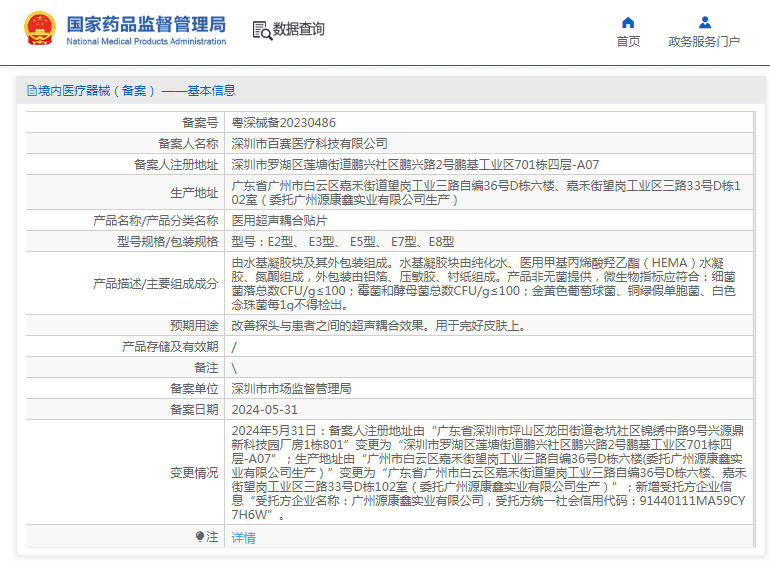
Task: Click the 生产地址 row label
Action: [194, 193]
